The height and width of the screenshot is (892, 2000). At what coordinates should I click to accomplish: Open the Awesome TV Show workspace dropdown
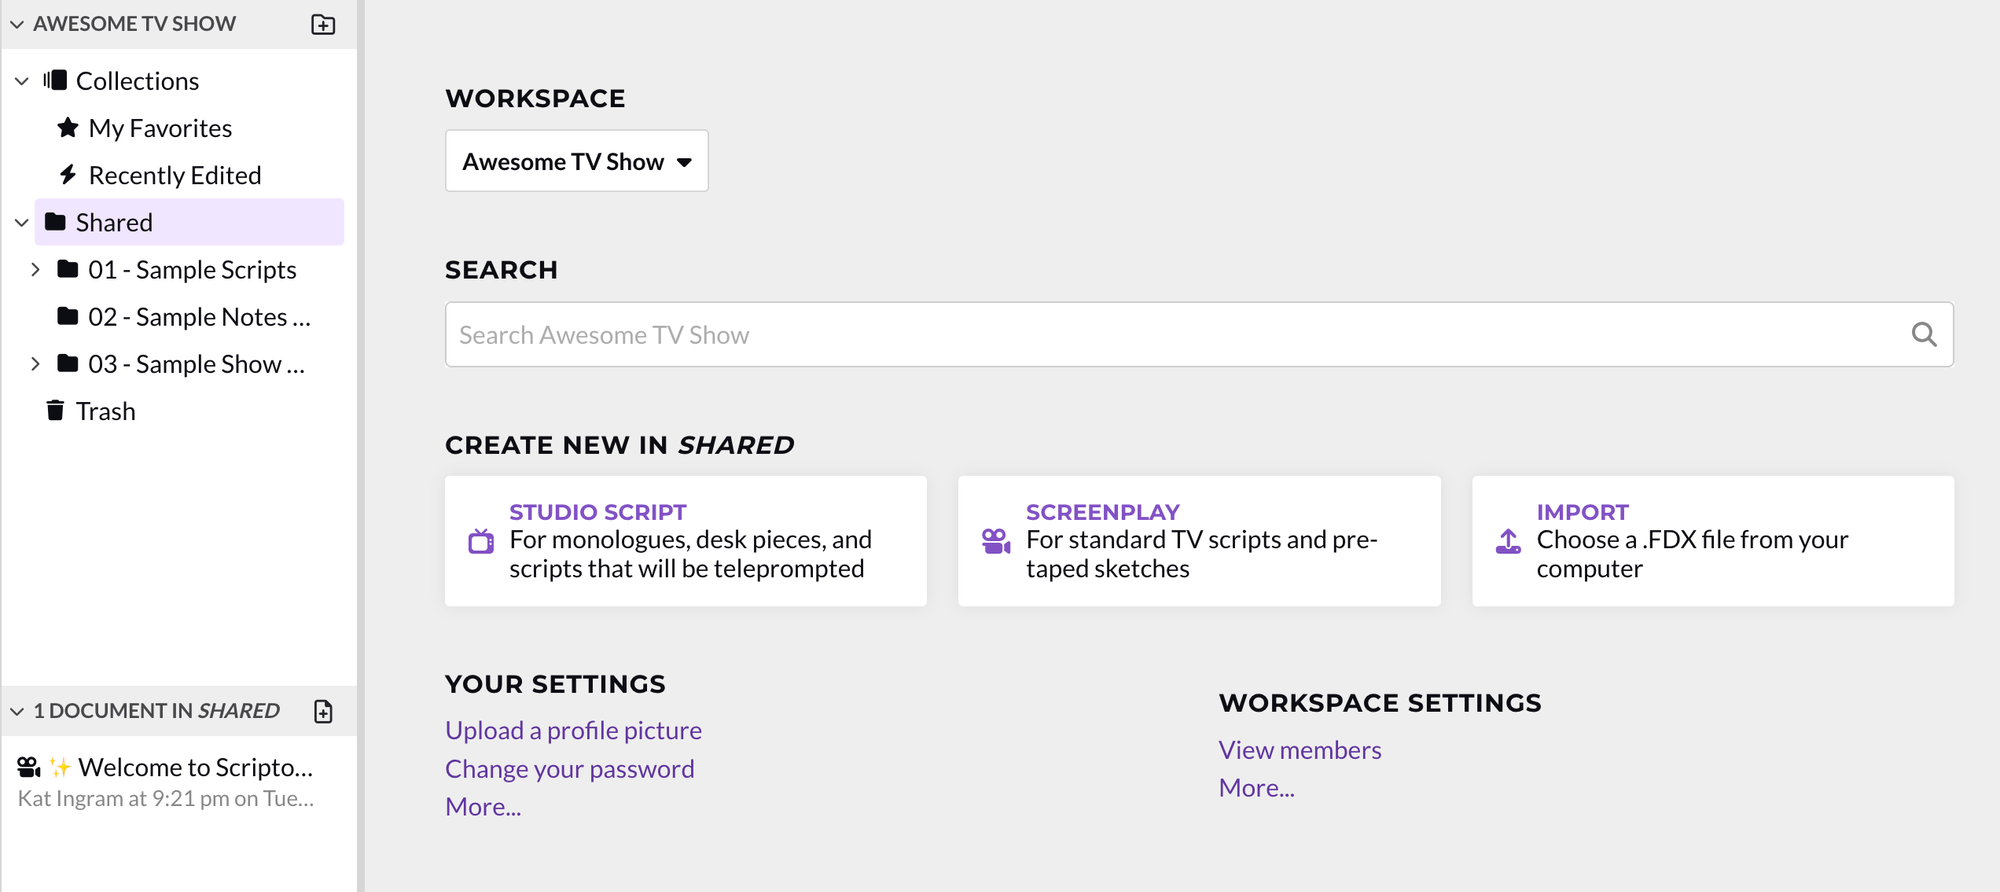(x=576, y=160)
